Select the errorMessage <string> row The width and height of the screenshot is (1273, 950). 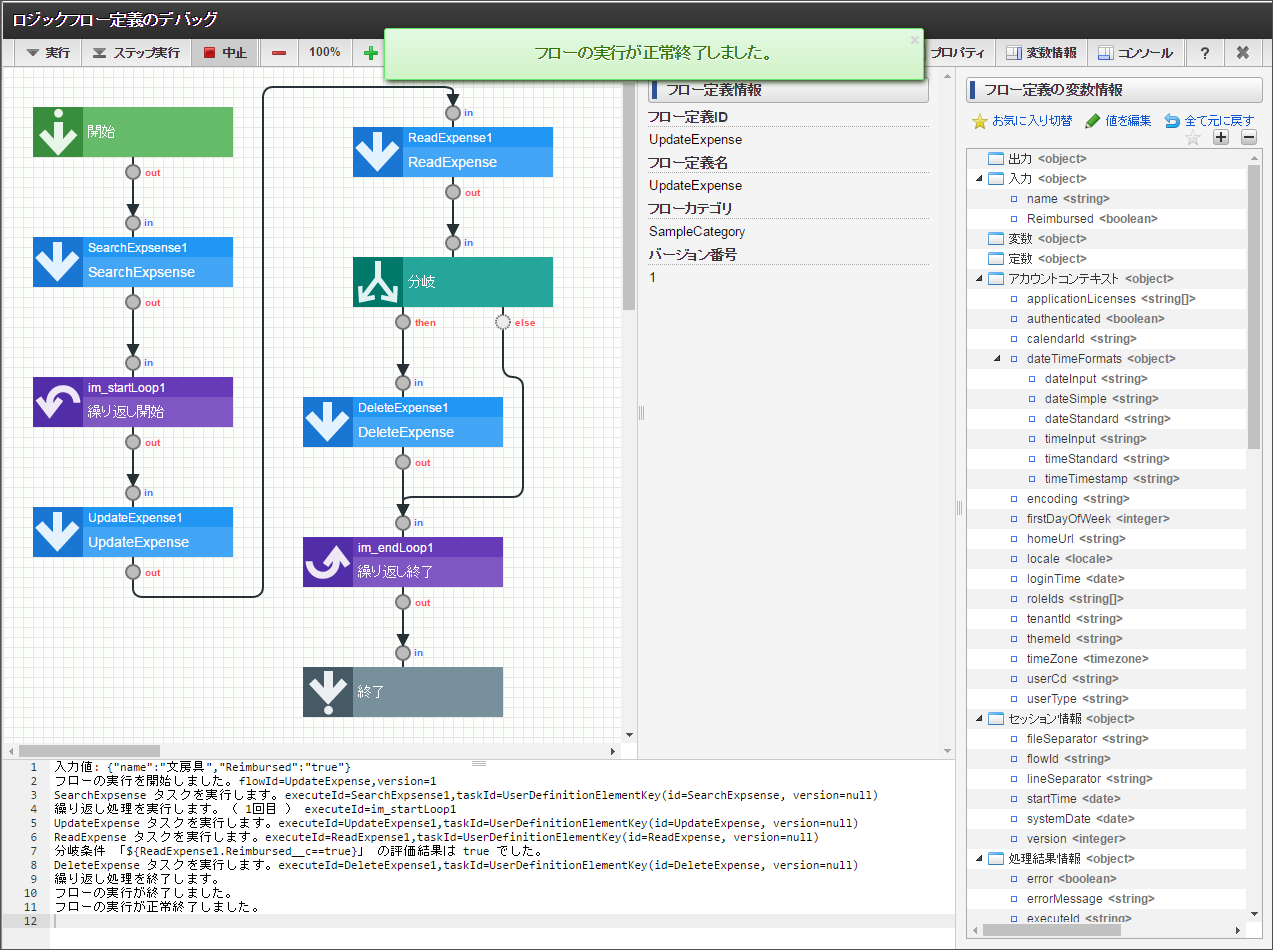pyautogui.click(x=1107, y=899)
